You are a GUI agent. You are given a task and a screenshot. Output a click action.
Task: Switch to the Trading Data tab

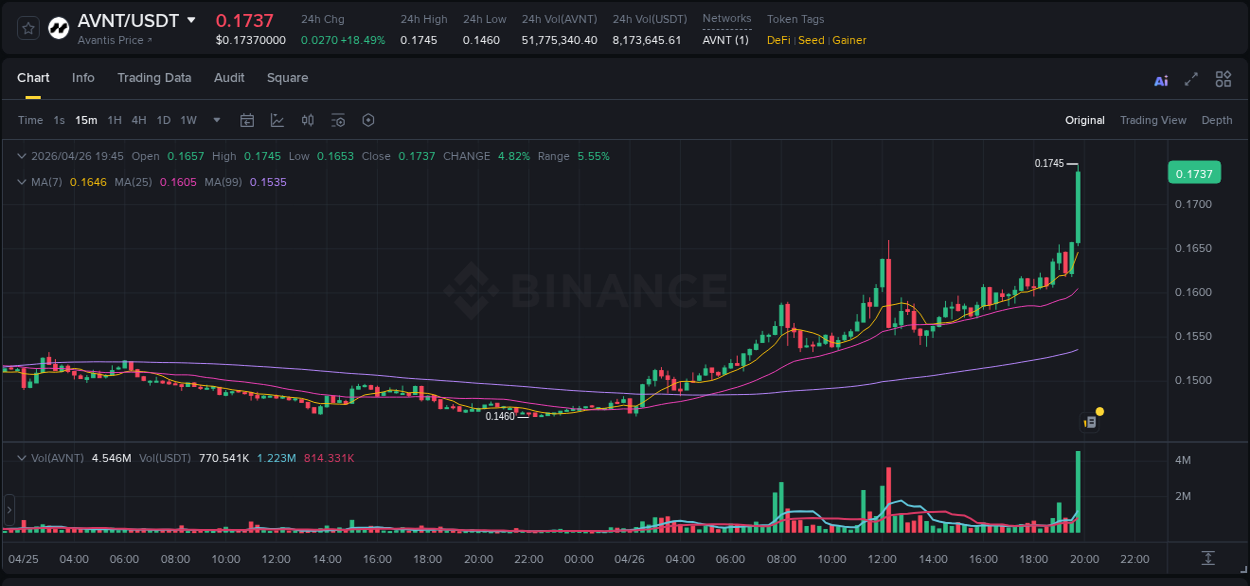[x=154, y=78]
